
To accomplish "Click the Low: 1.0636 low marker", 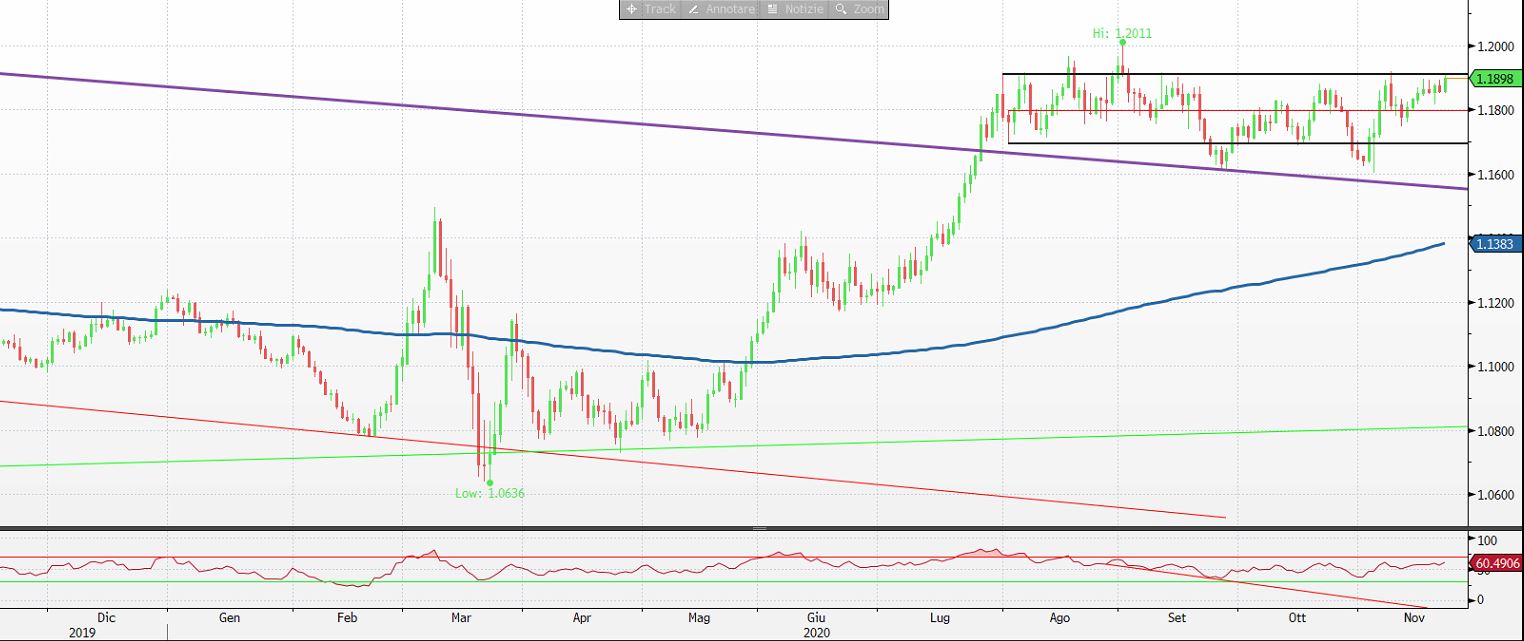I will pos(490,493).
